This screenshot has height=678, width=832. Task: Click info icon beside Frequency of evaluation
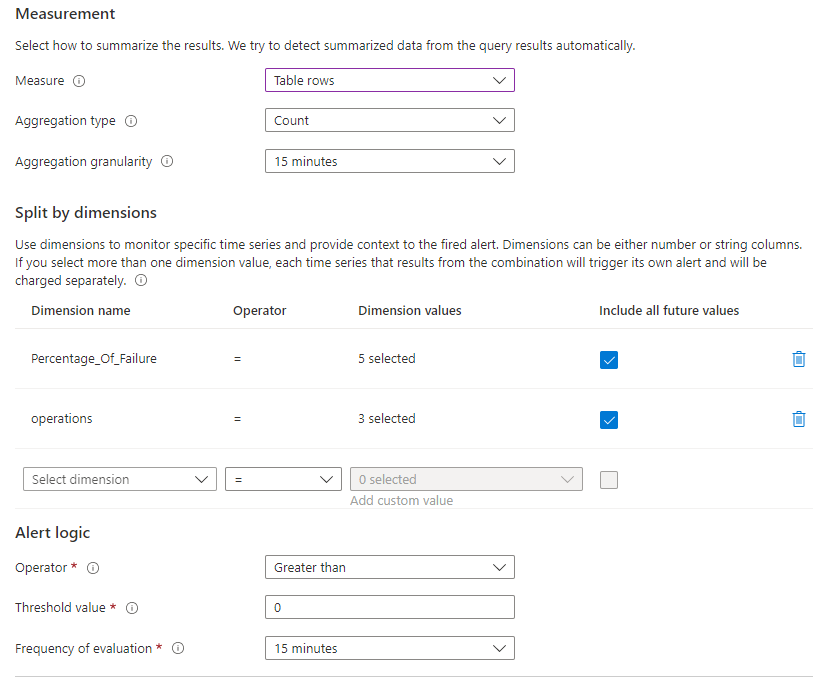point(178,648)
